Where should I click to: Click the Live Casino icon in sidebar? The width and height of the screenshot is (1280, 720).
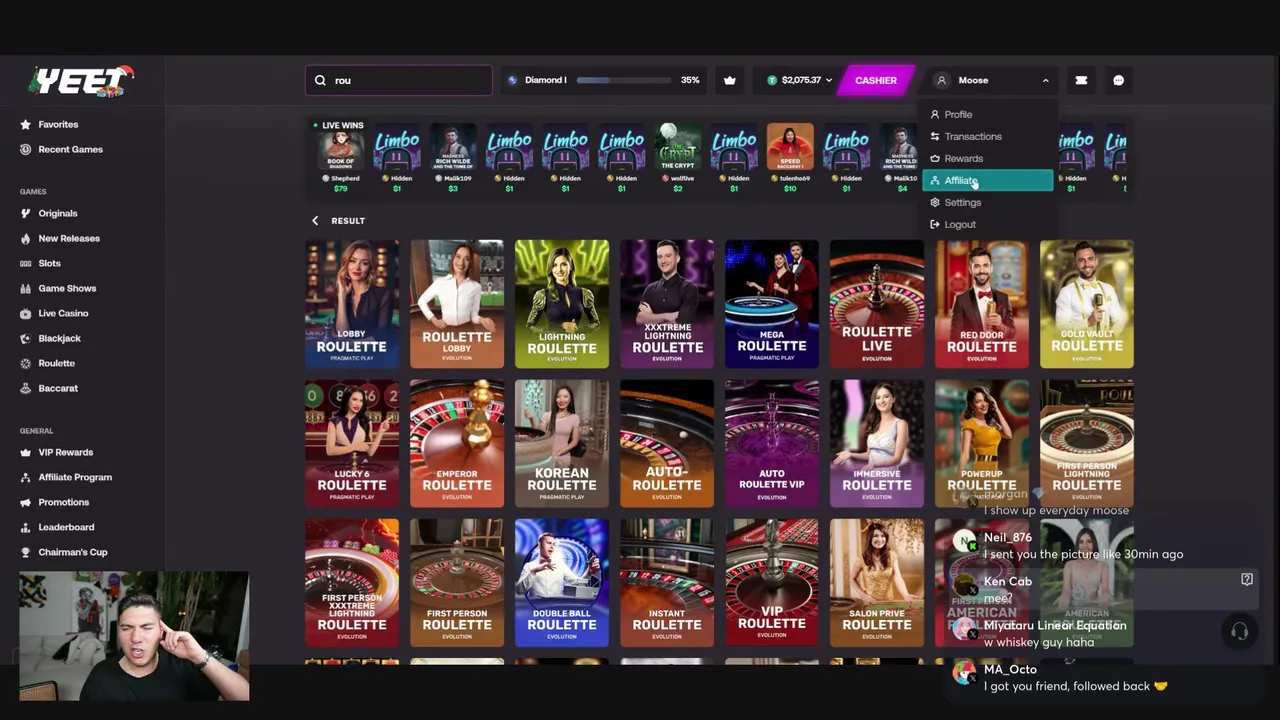(26, 313)
